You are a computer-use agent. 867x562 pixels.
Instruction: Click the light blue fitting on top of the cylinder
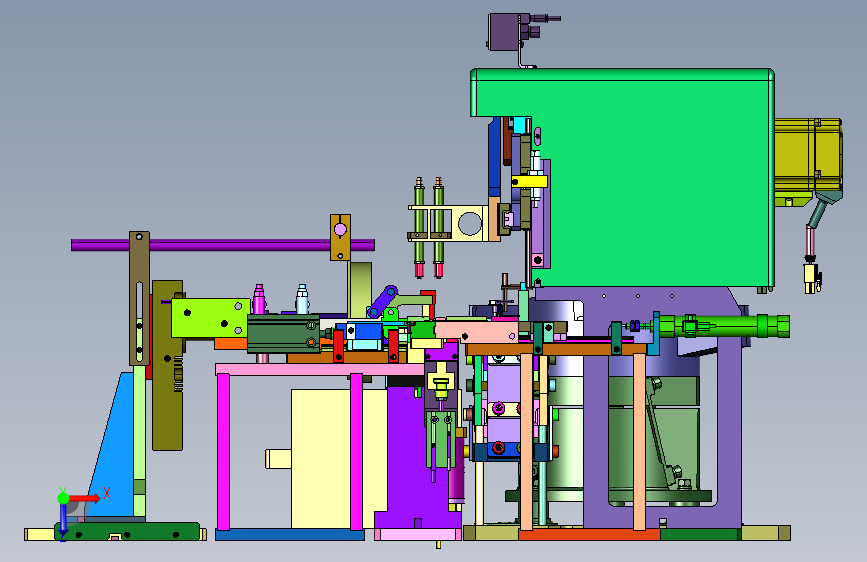tap(302, 299)
